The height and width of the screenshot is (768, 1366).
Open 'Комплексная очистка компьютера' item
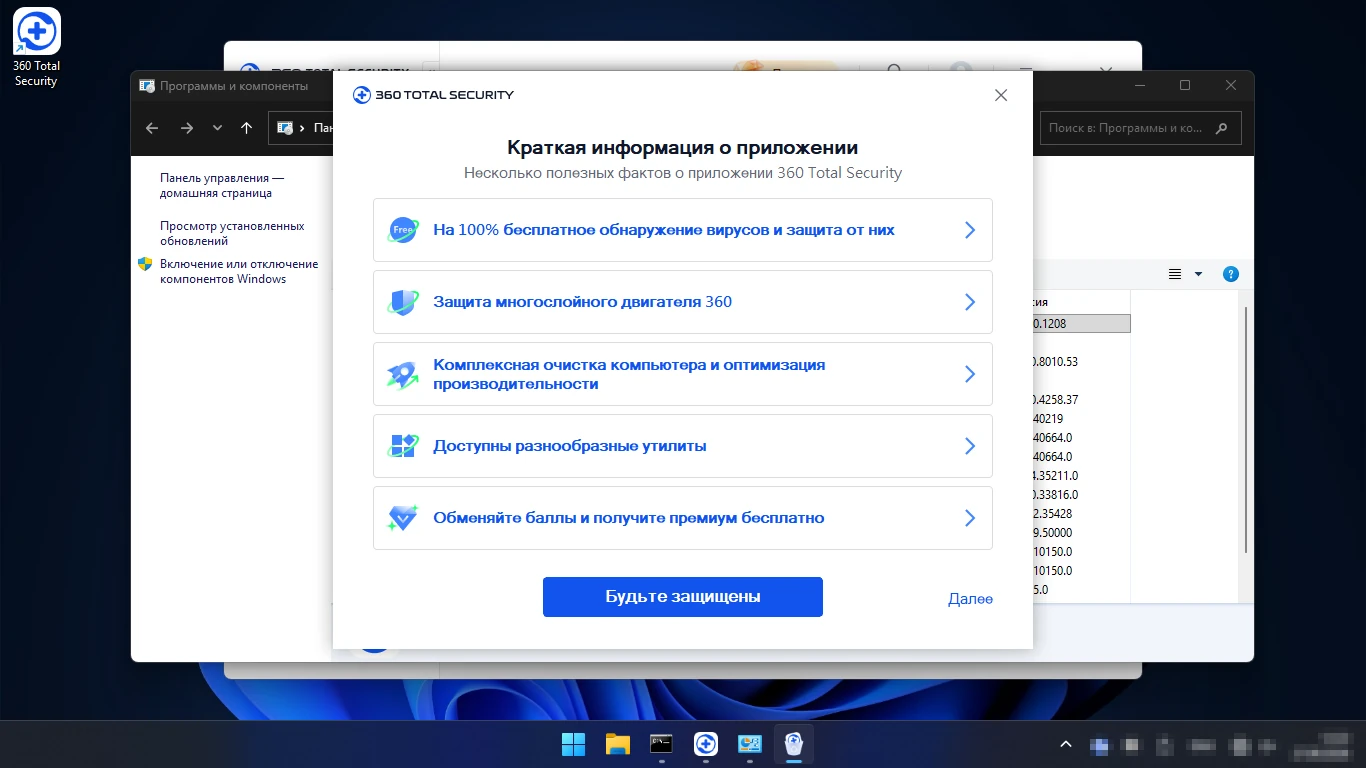click(x=683, y=374)
